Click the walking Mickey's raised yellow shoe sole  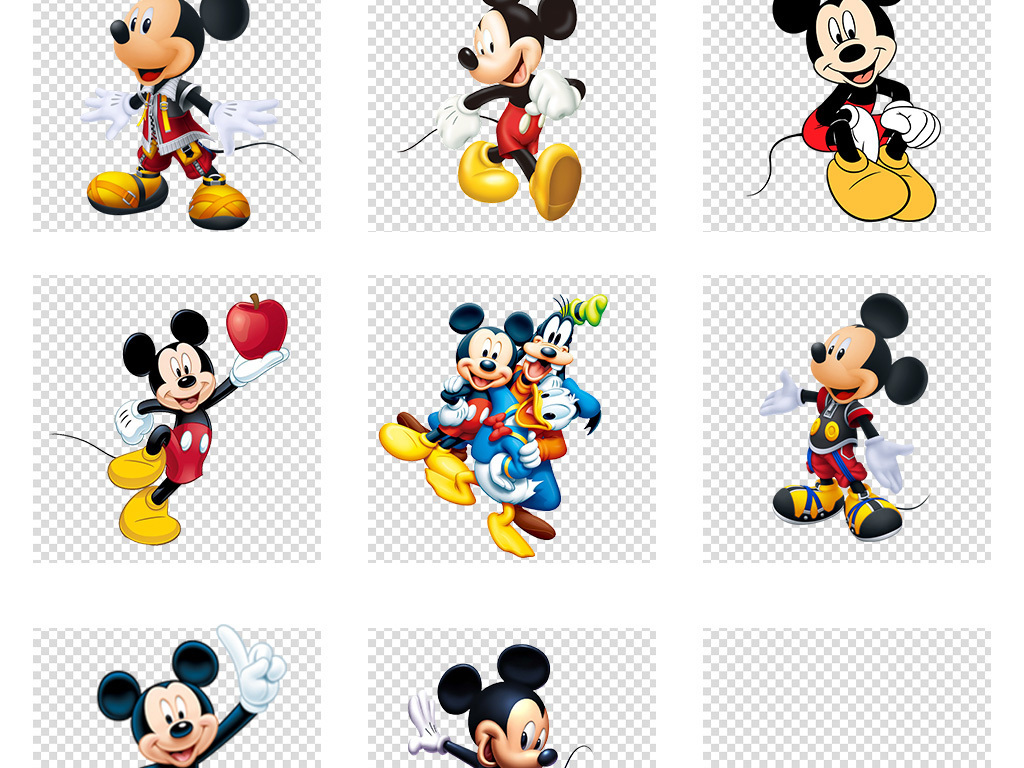pyautogui.click(x=556, y=182)
